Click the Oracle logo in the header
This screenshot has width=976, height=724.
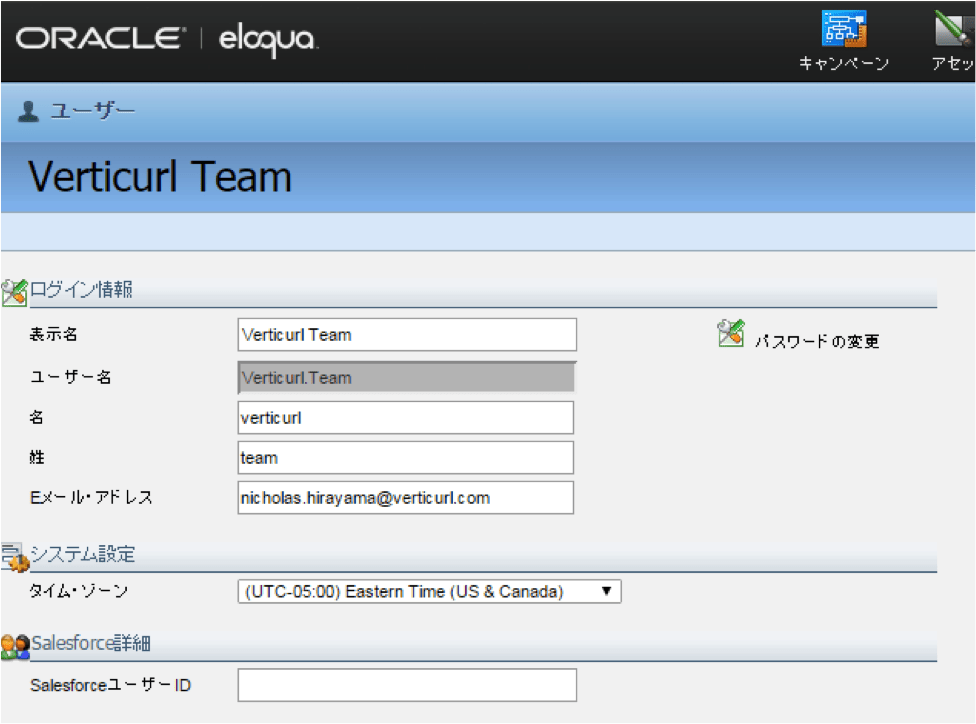click(100, 39)
